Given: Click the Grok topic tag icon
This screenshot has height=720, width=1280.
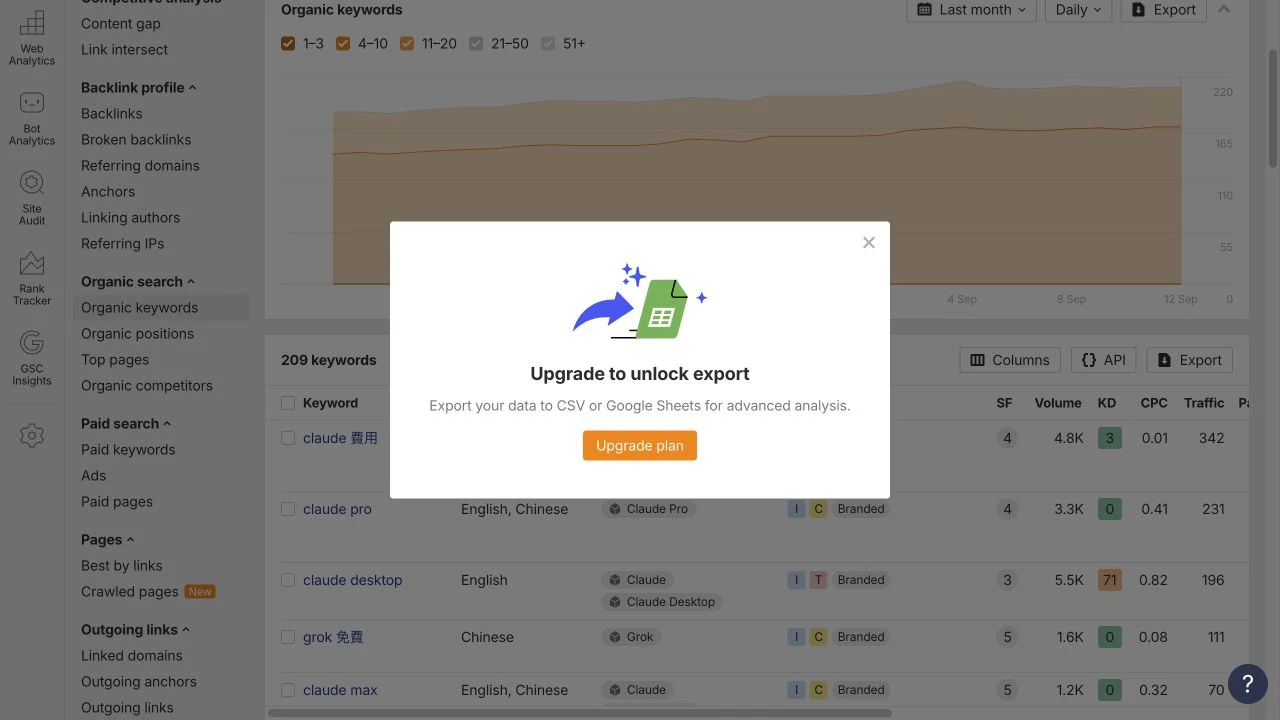Looking at the screenshot, I should coord(615,637).
